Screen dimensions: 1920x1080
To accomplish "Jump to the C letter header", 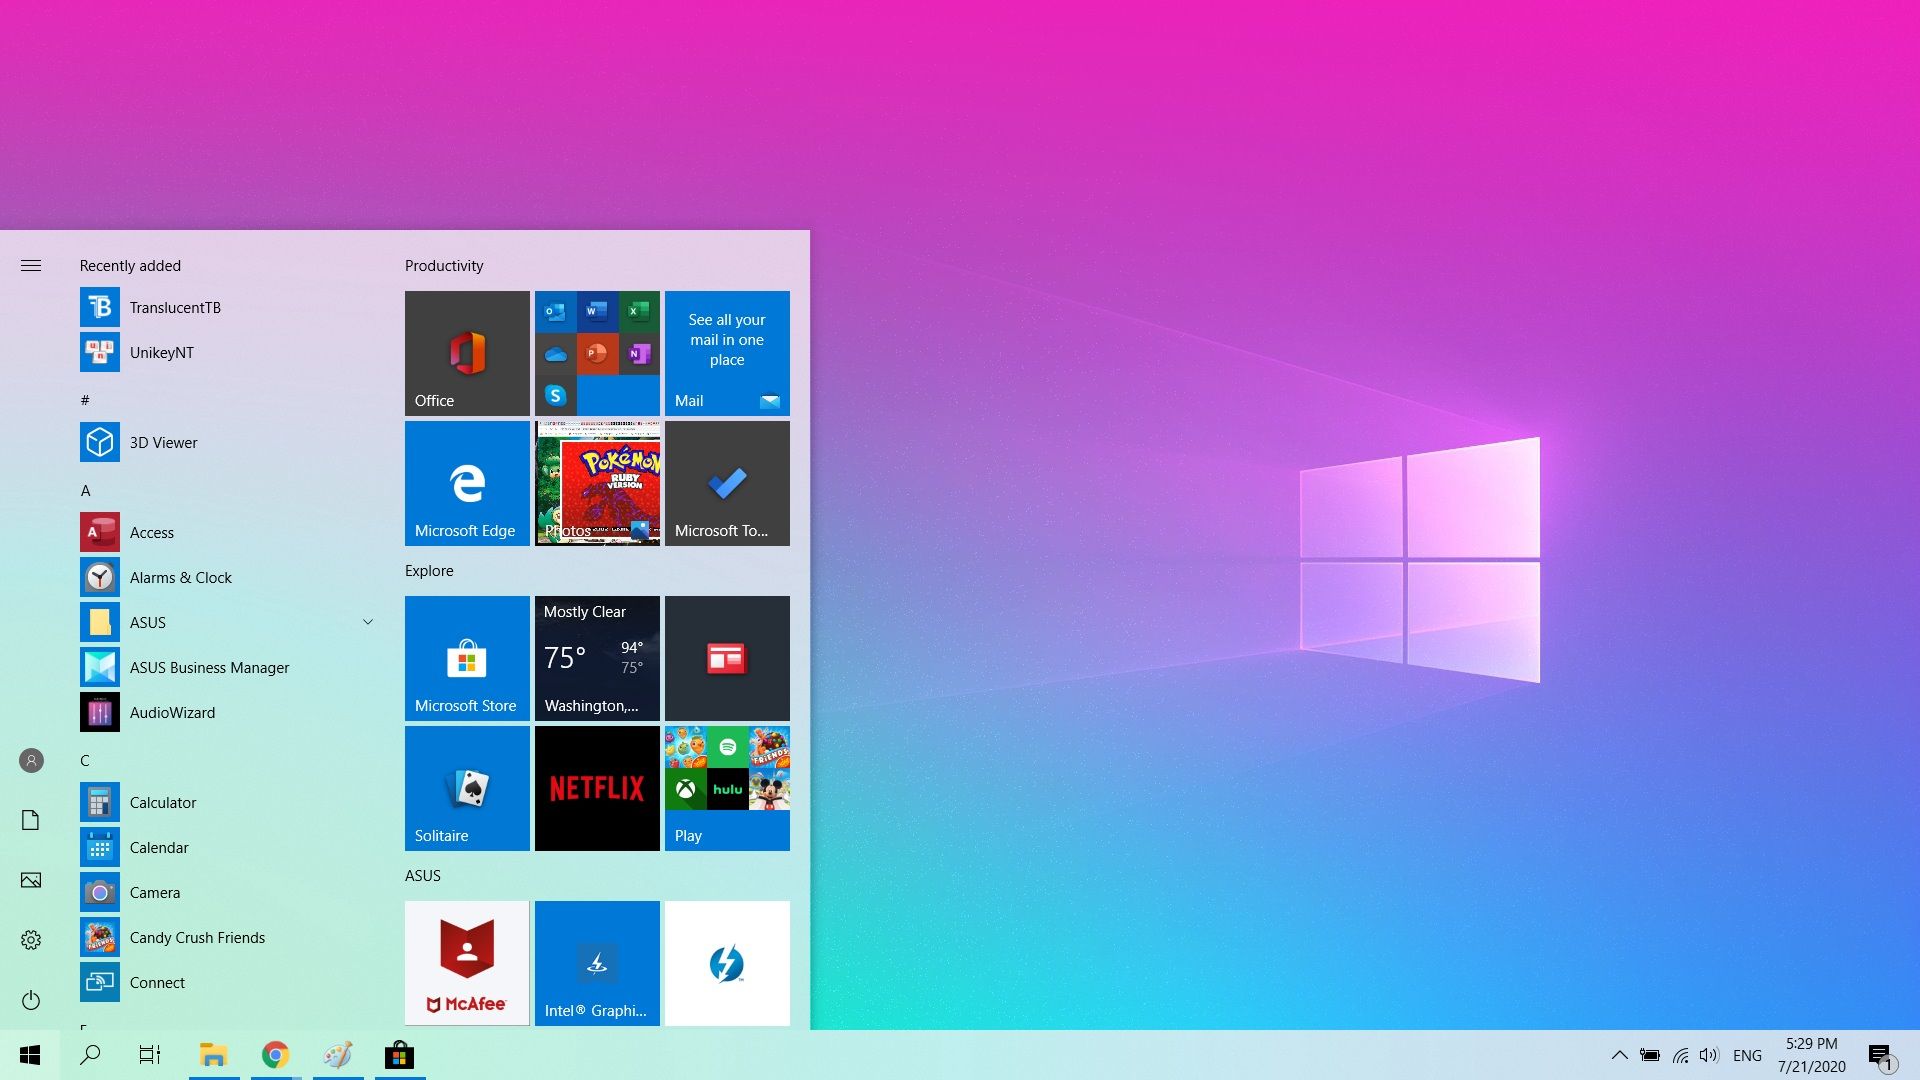I will (x=85, y=760).
